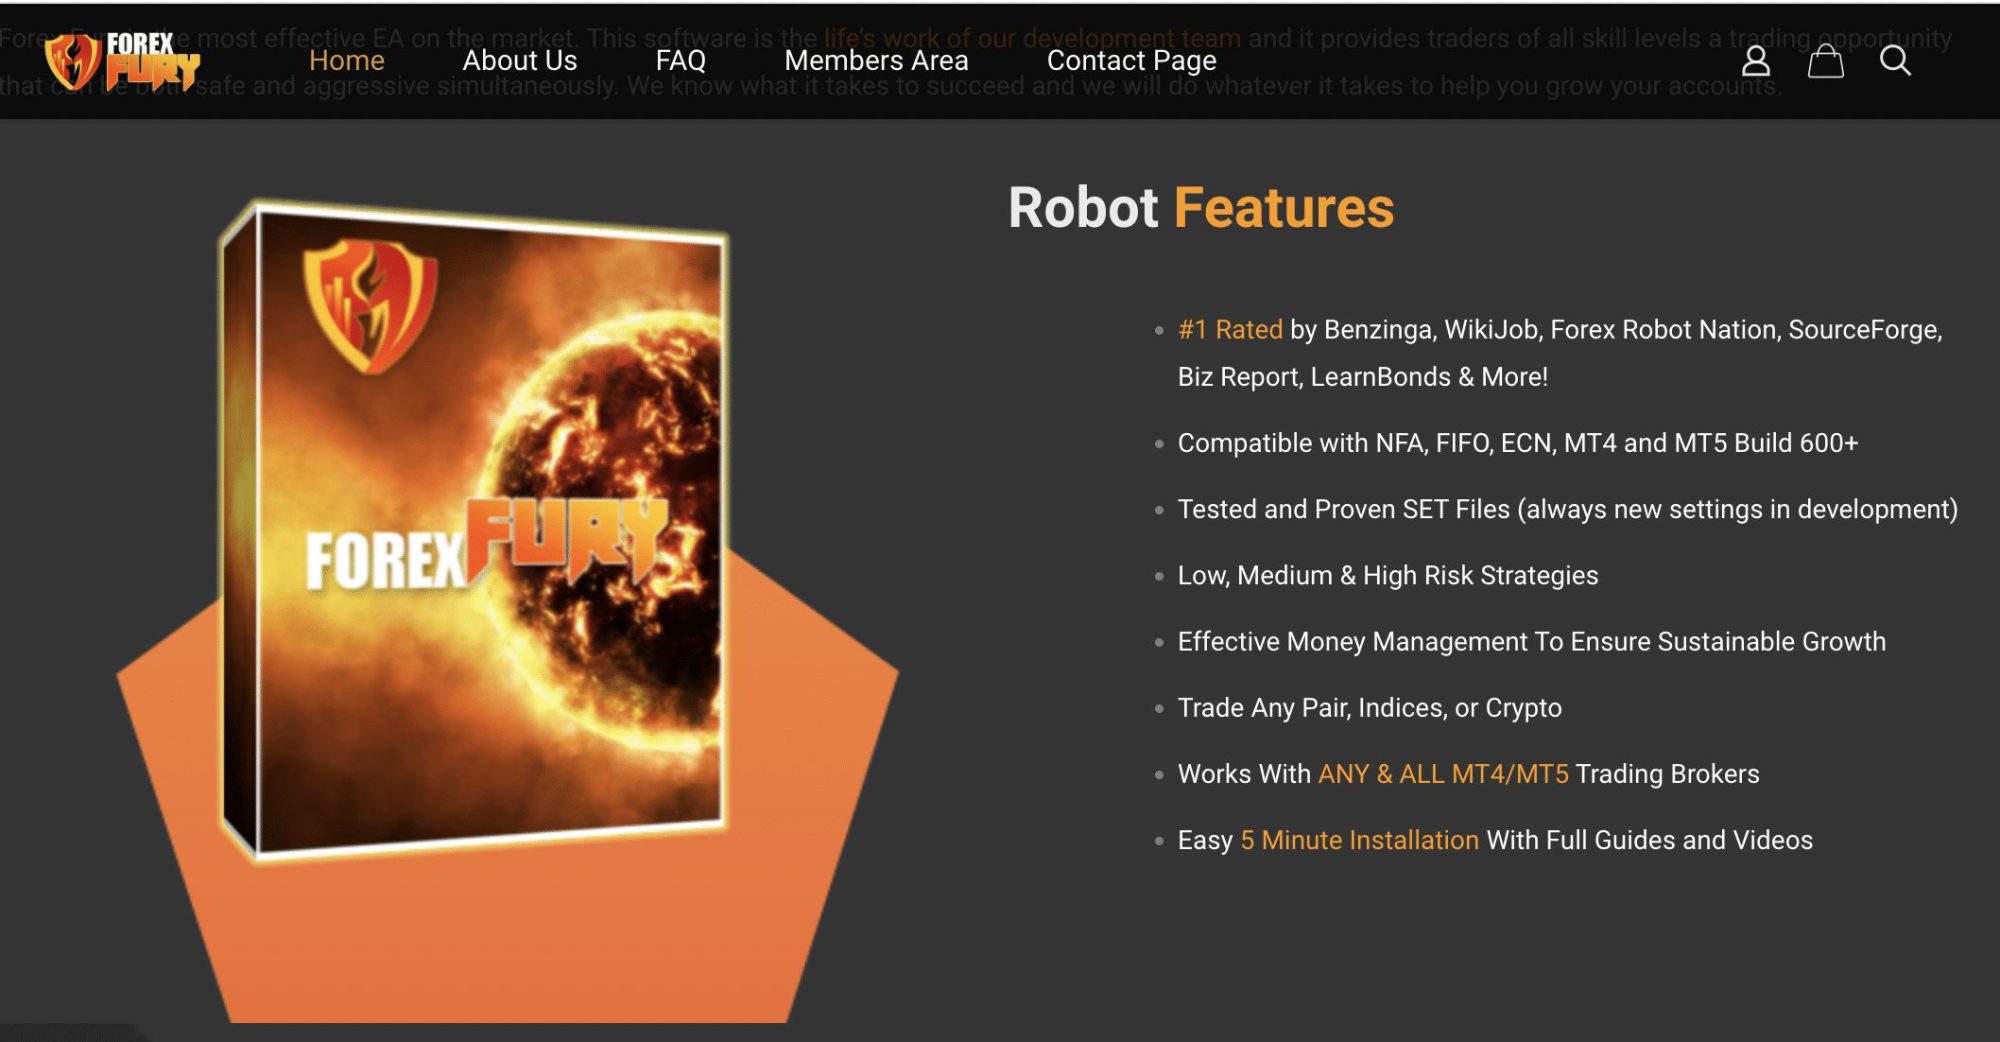Click the "Effective Money Management" feature line
The width and height of the screenshot is (2000, 1042).
[x=1531, y=642]
